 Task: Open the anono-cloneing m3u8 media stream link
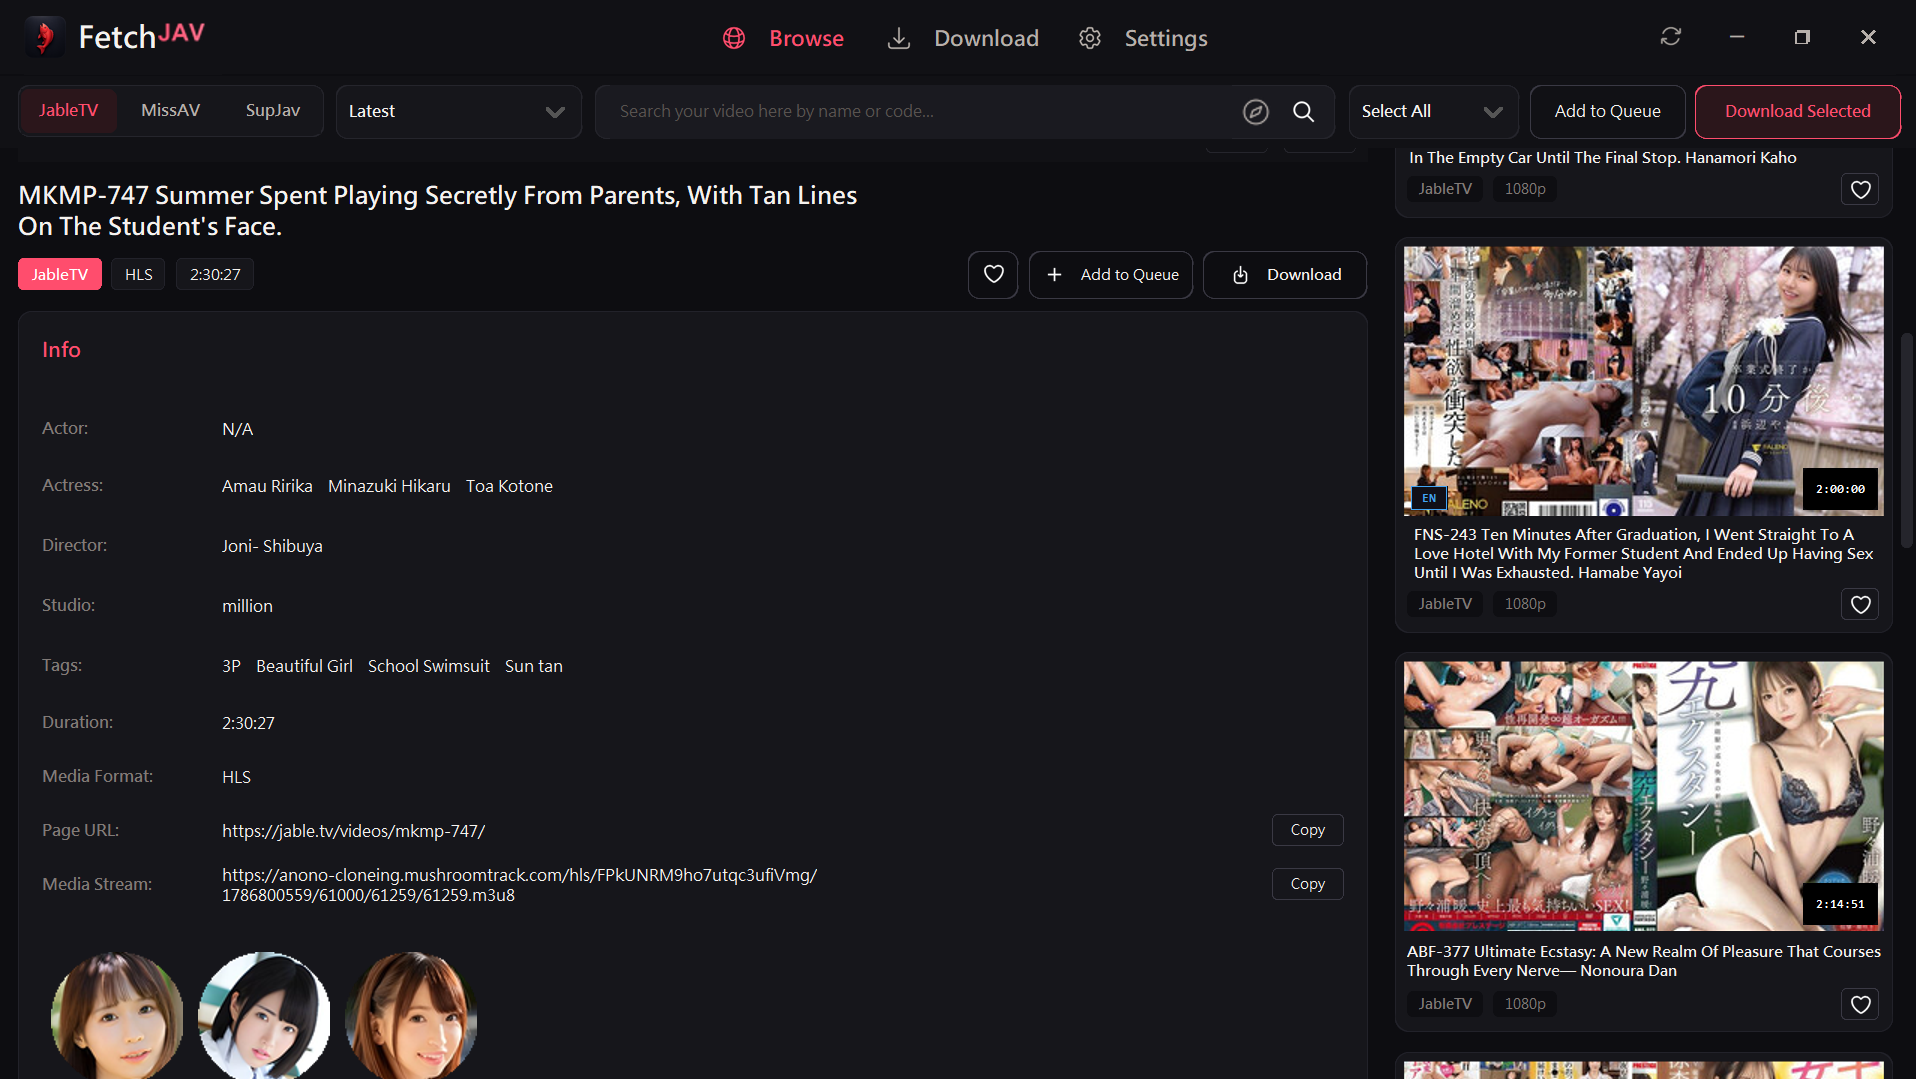click(x=519, y=885)
